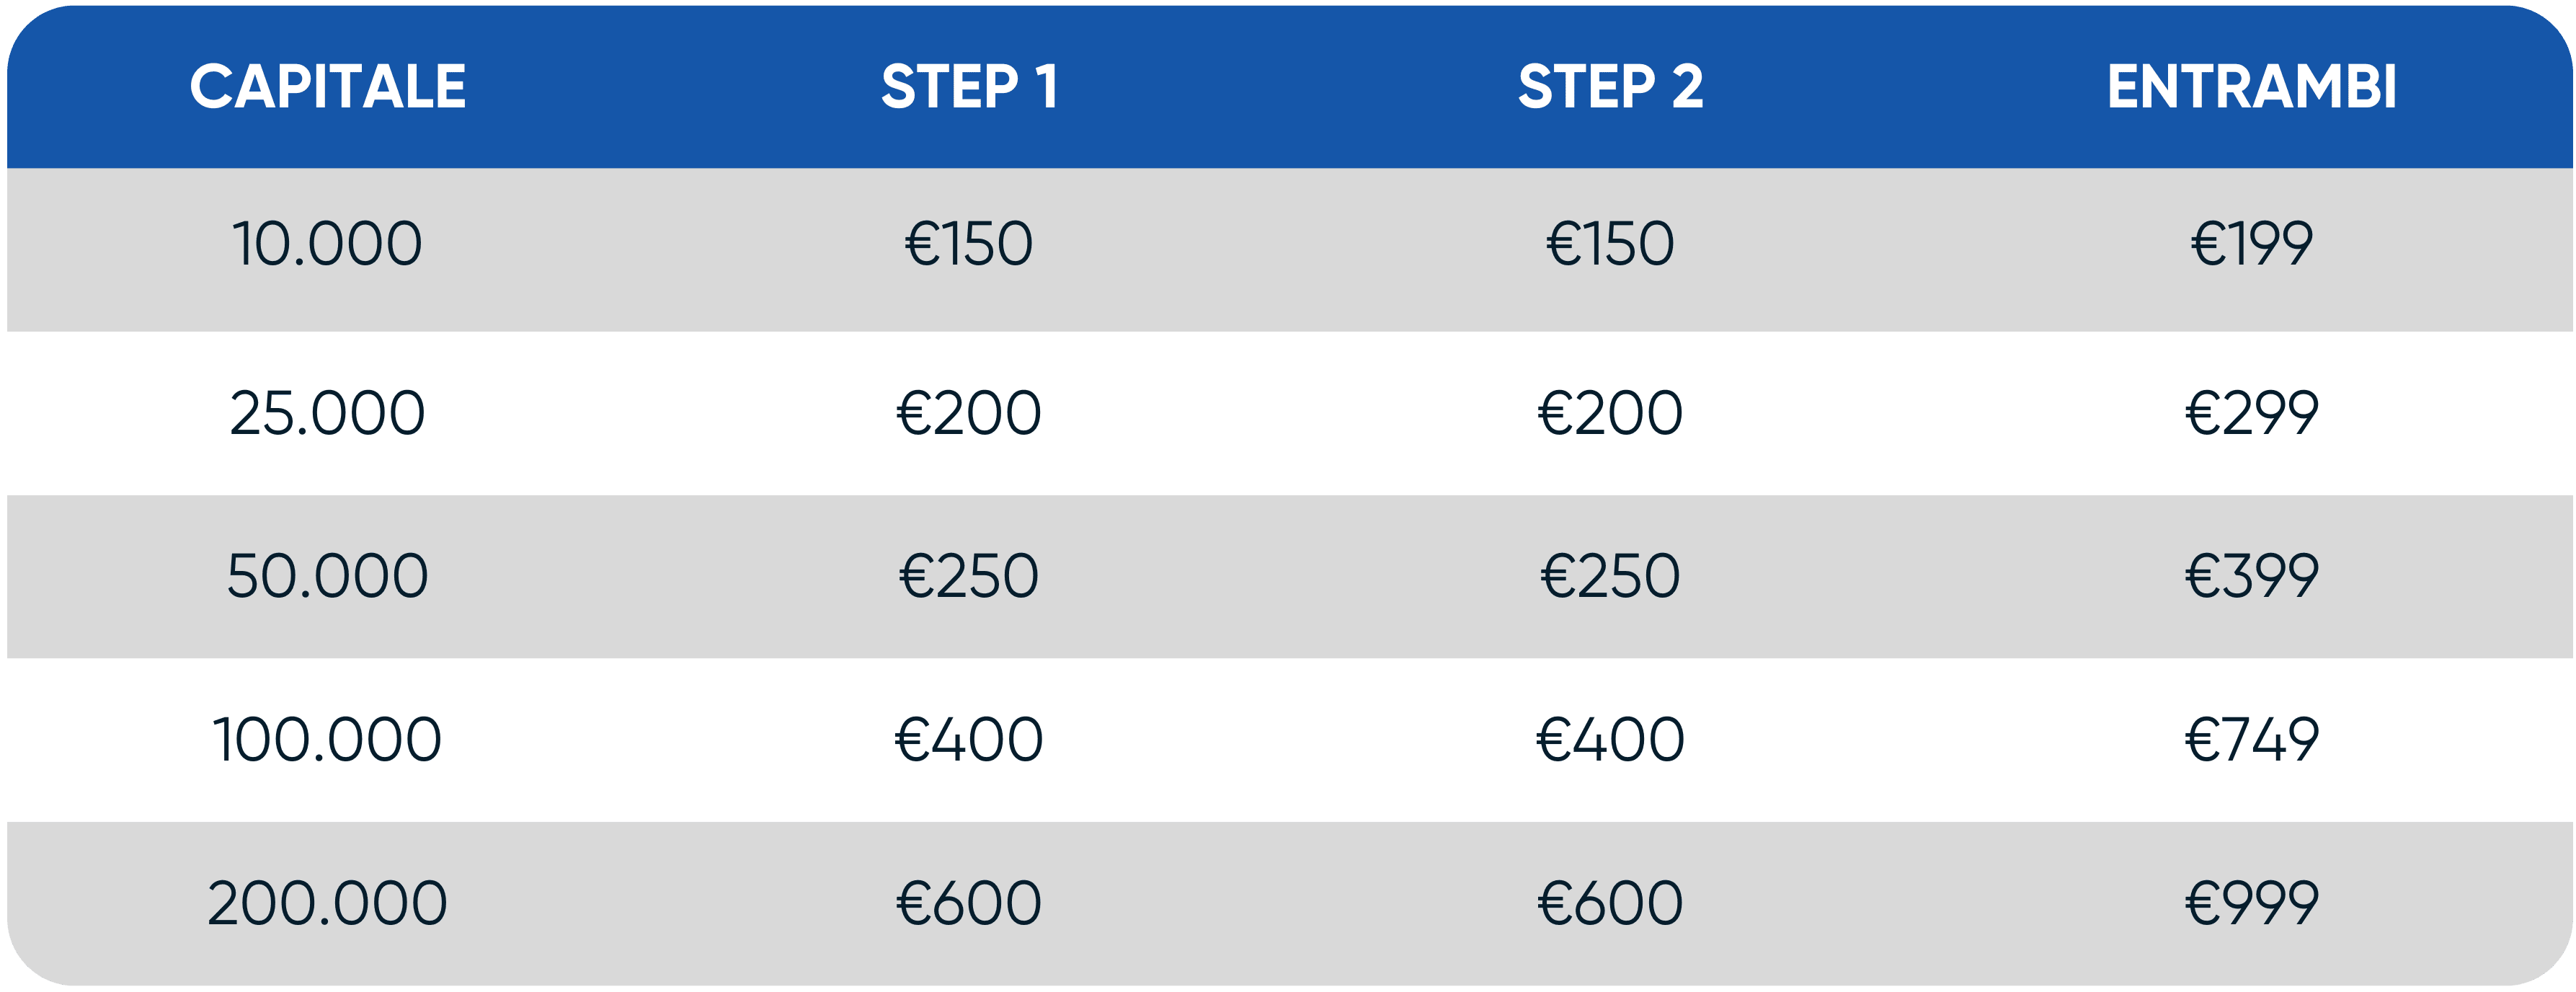Click the €600 price in STEP 1 column
Image resolution: width=2576 pixels, height=992 pixels.
969,903
